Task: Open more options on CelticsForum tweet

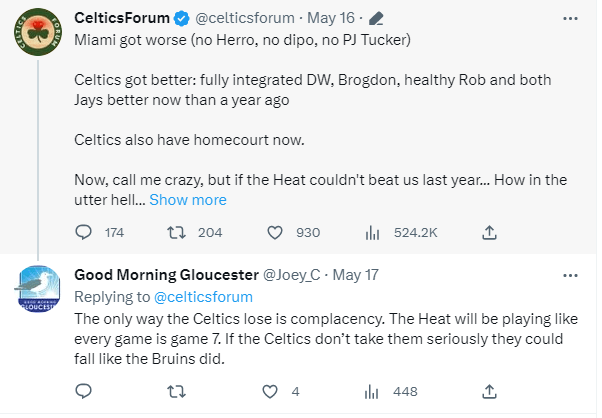Action: tap(570, 17)
